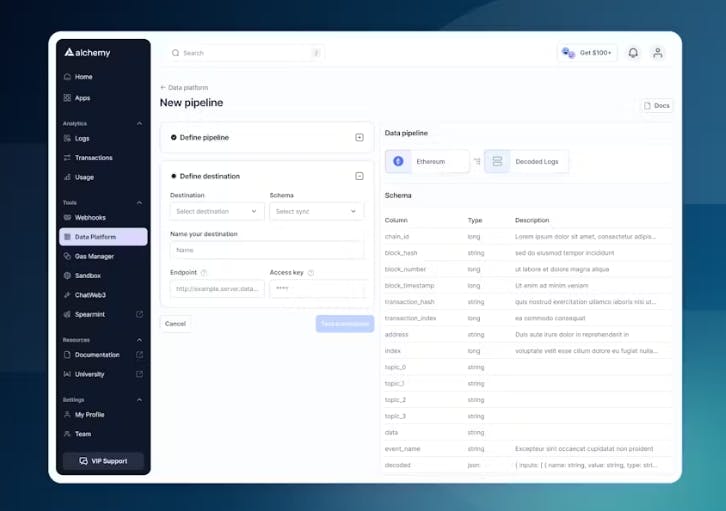Click the chain_id column row

pos(528,237)
